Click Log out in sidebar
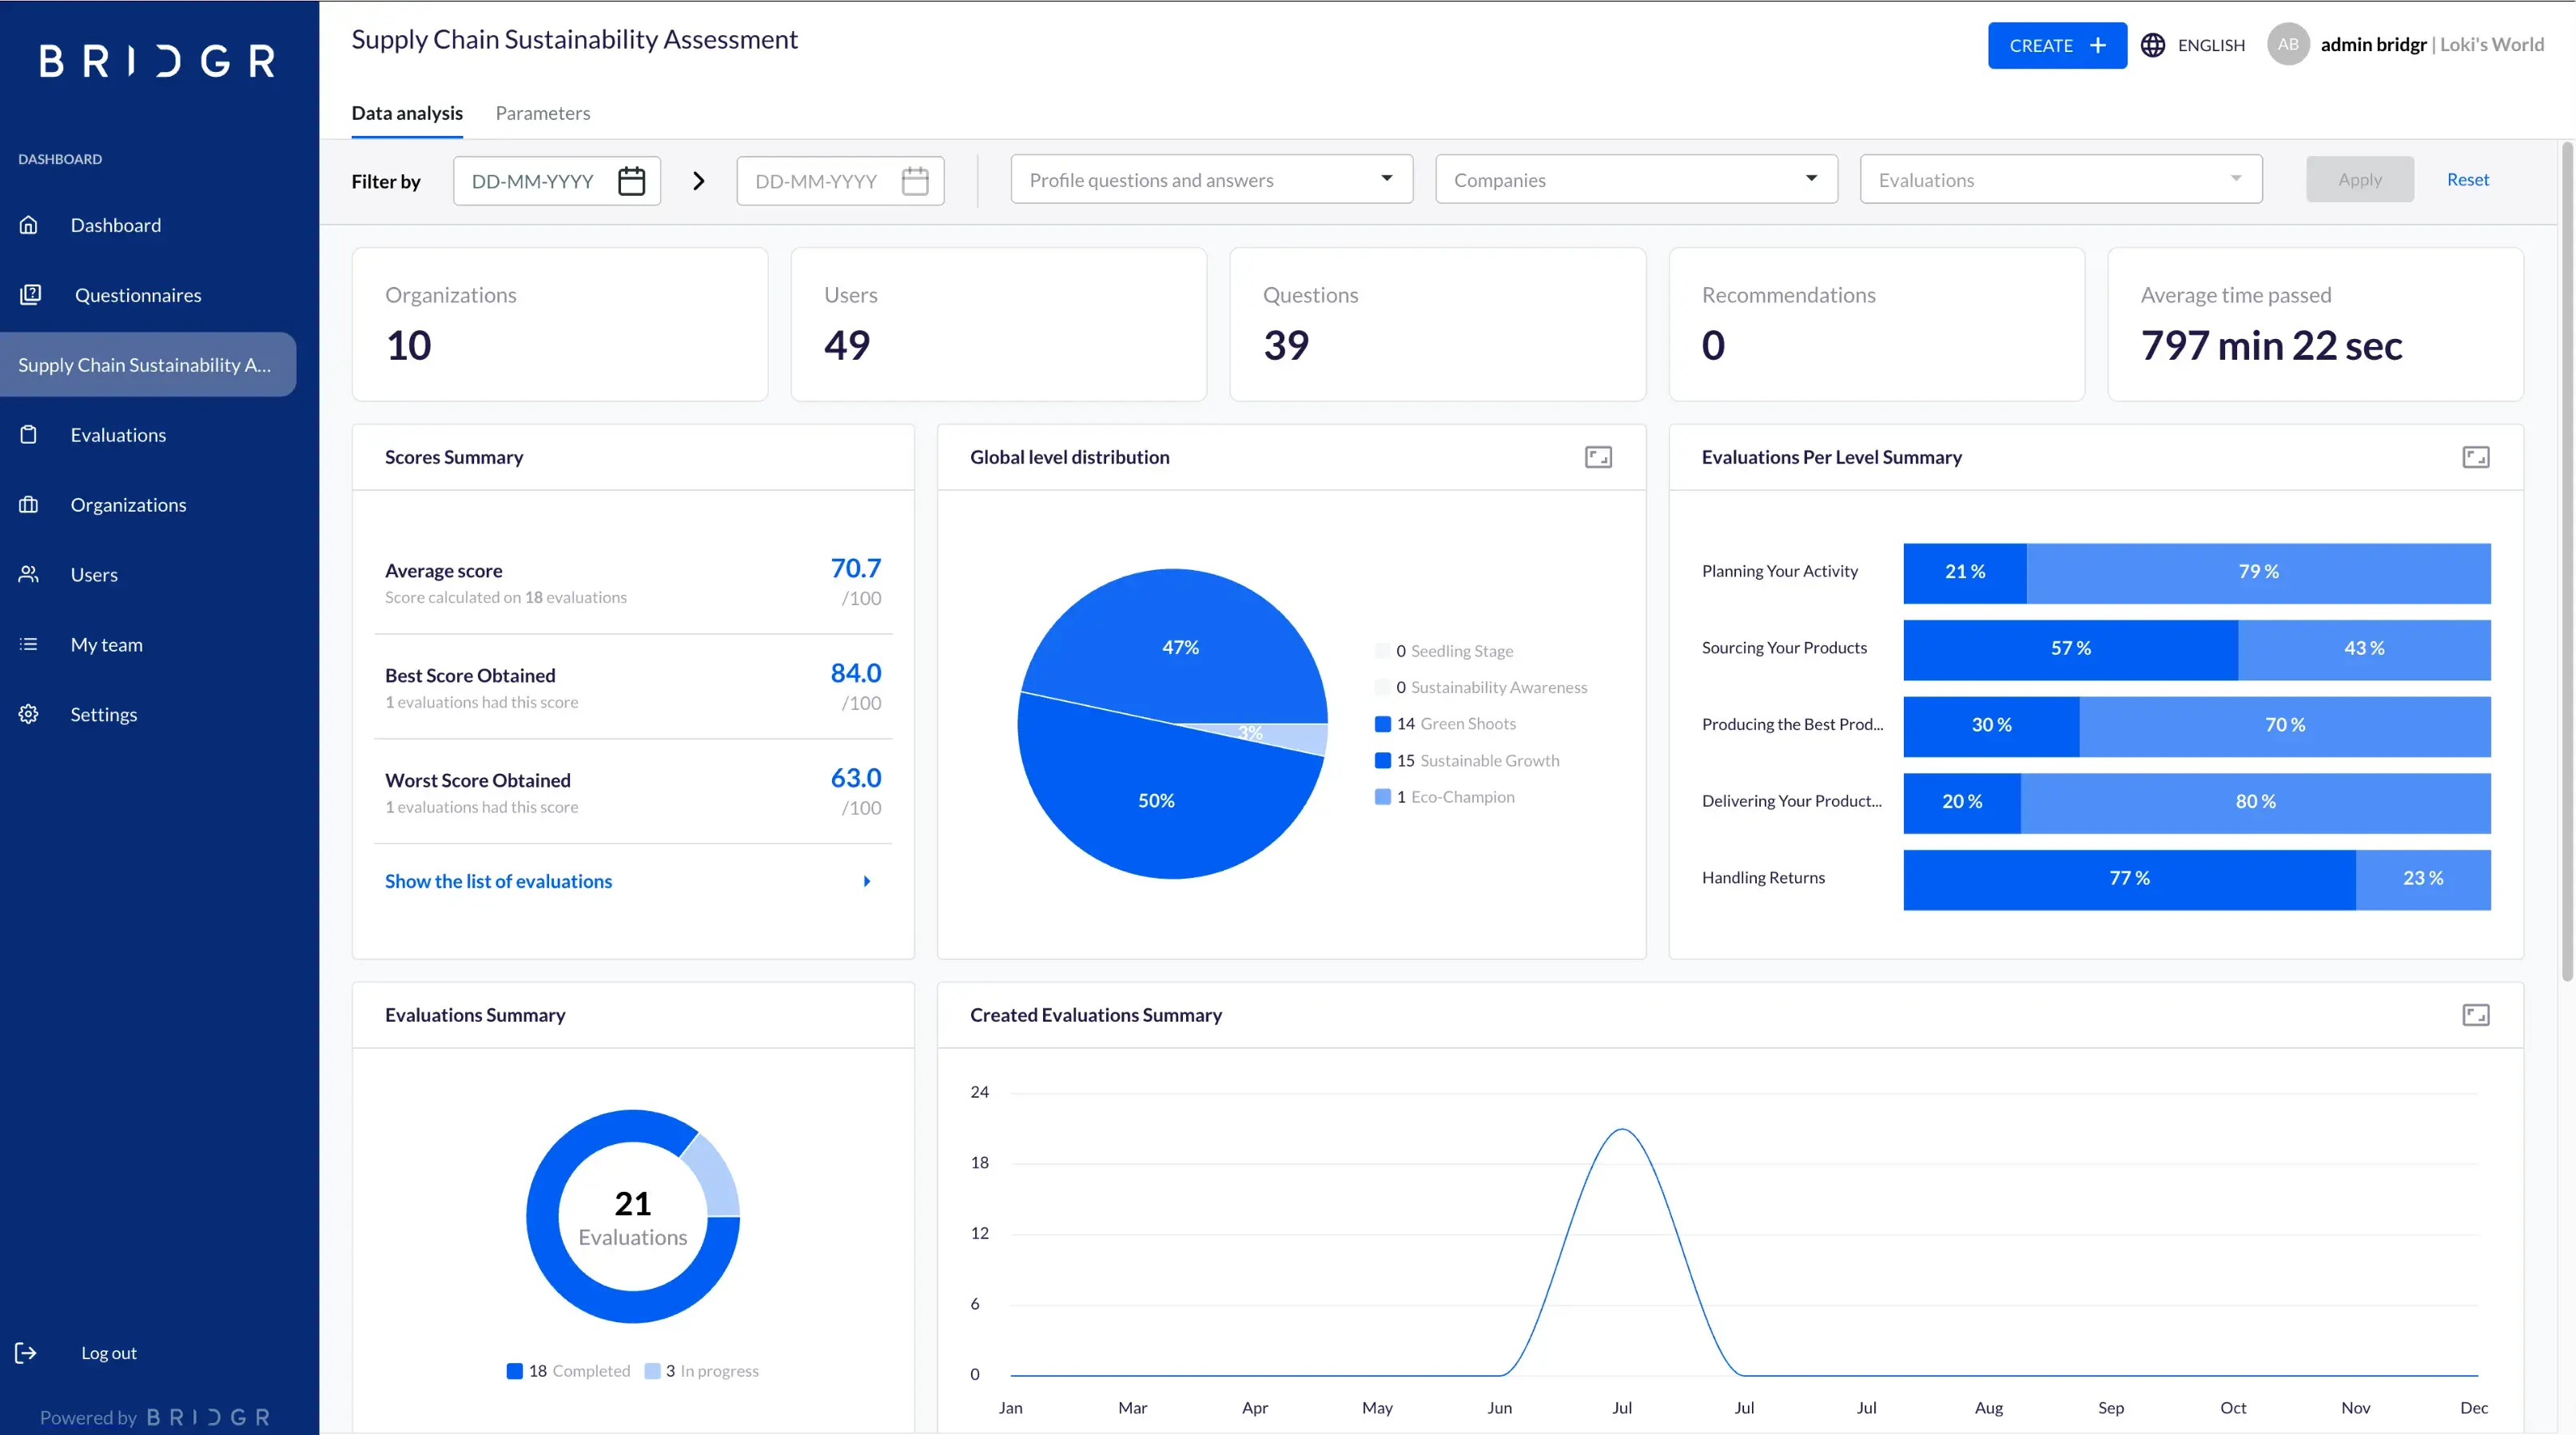The width and height of the screenshot is (2576, 1435). pos(108,1353)
